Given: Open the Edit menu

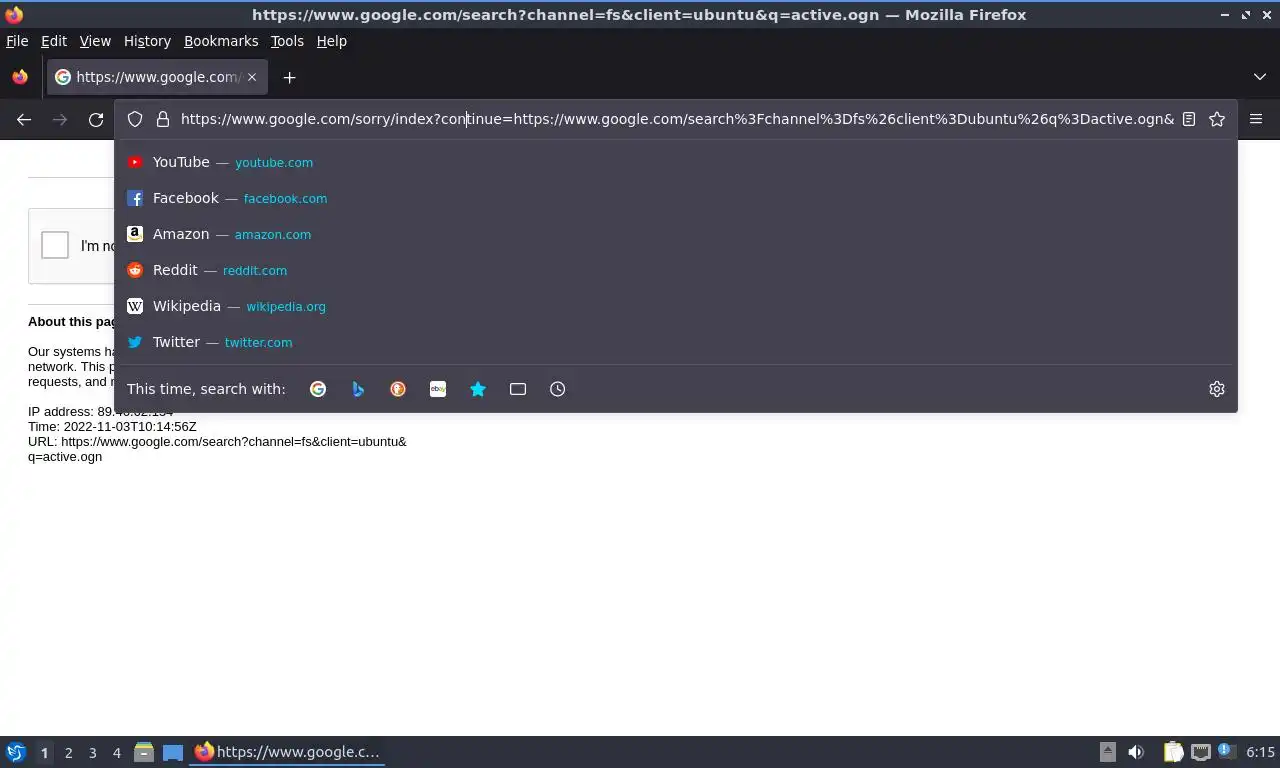Looking at the screenshot, I should tap(54, 41).
